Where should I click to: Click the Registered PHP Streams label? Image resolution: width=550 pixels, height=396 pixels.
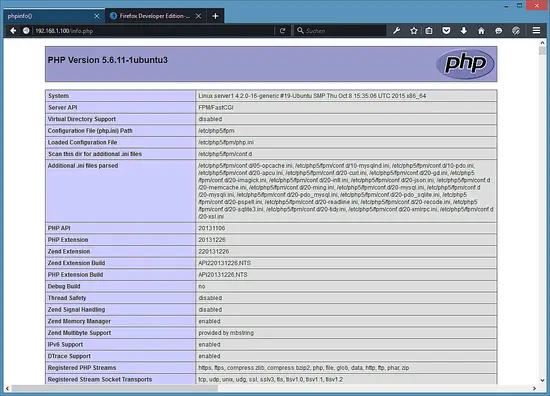(x=82, y=368)
